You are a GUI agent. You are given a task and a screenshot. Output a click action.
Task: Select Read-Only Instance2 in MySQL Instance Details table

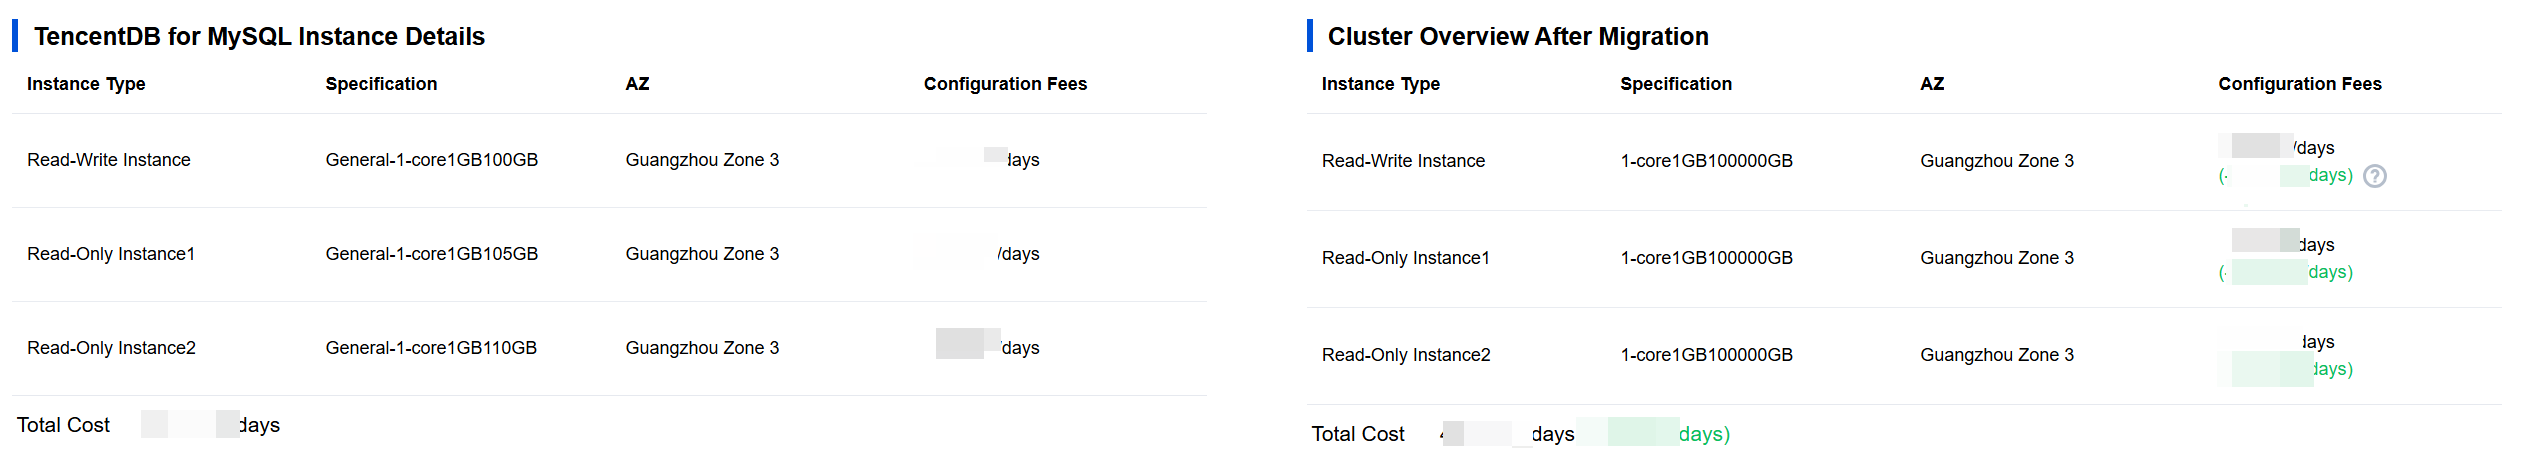click(111, 348)
